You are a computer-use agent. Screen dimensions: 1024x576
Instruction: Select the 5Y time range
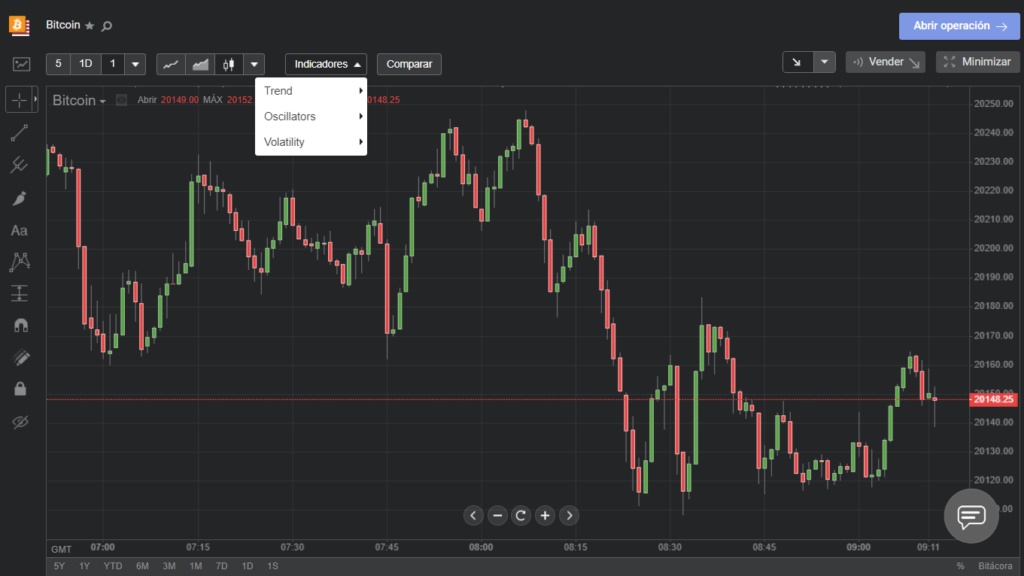(x=59, y=566)
